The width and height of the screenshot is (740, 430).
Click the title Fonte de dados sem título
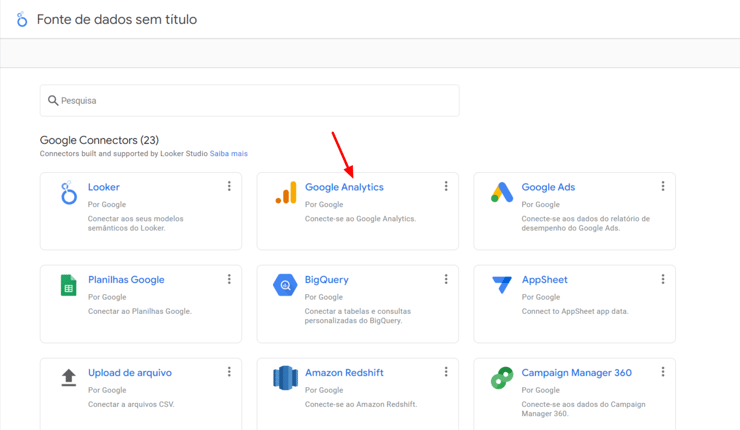117,19
